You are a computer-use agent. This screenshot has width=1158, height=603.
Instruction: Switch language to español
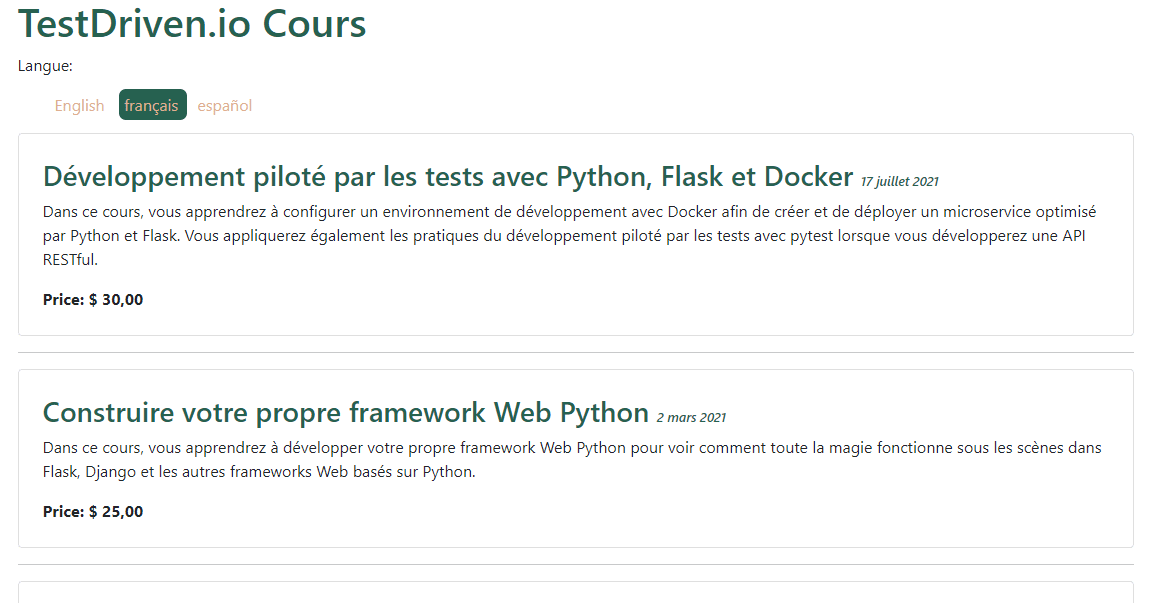[225, 106]
